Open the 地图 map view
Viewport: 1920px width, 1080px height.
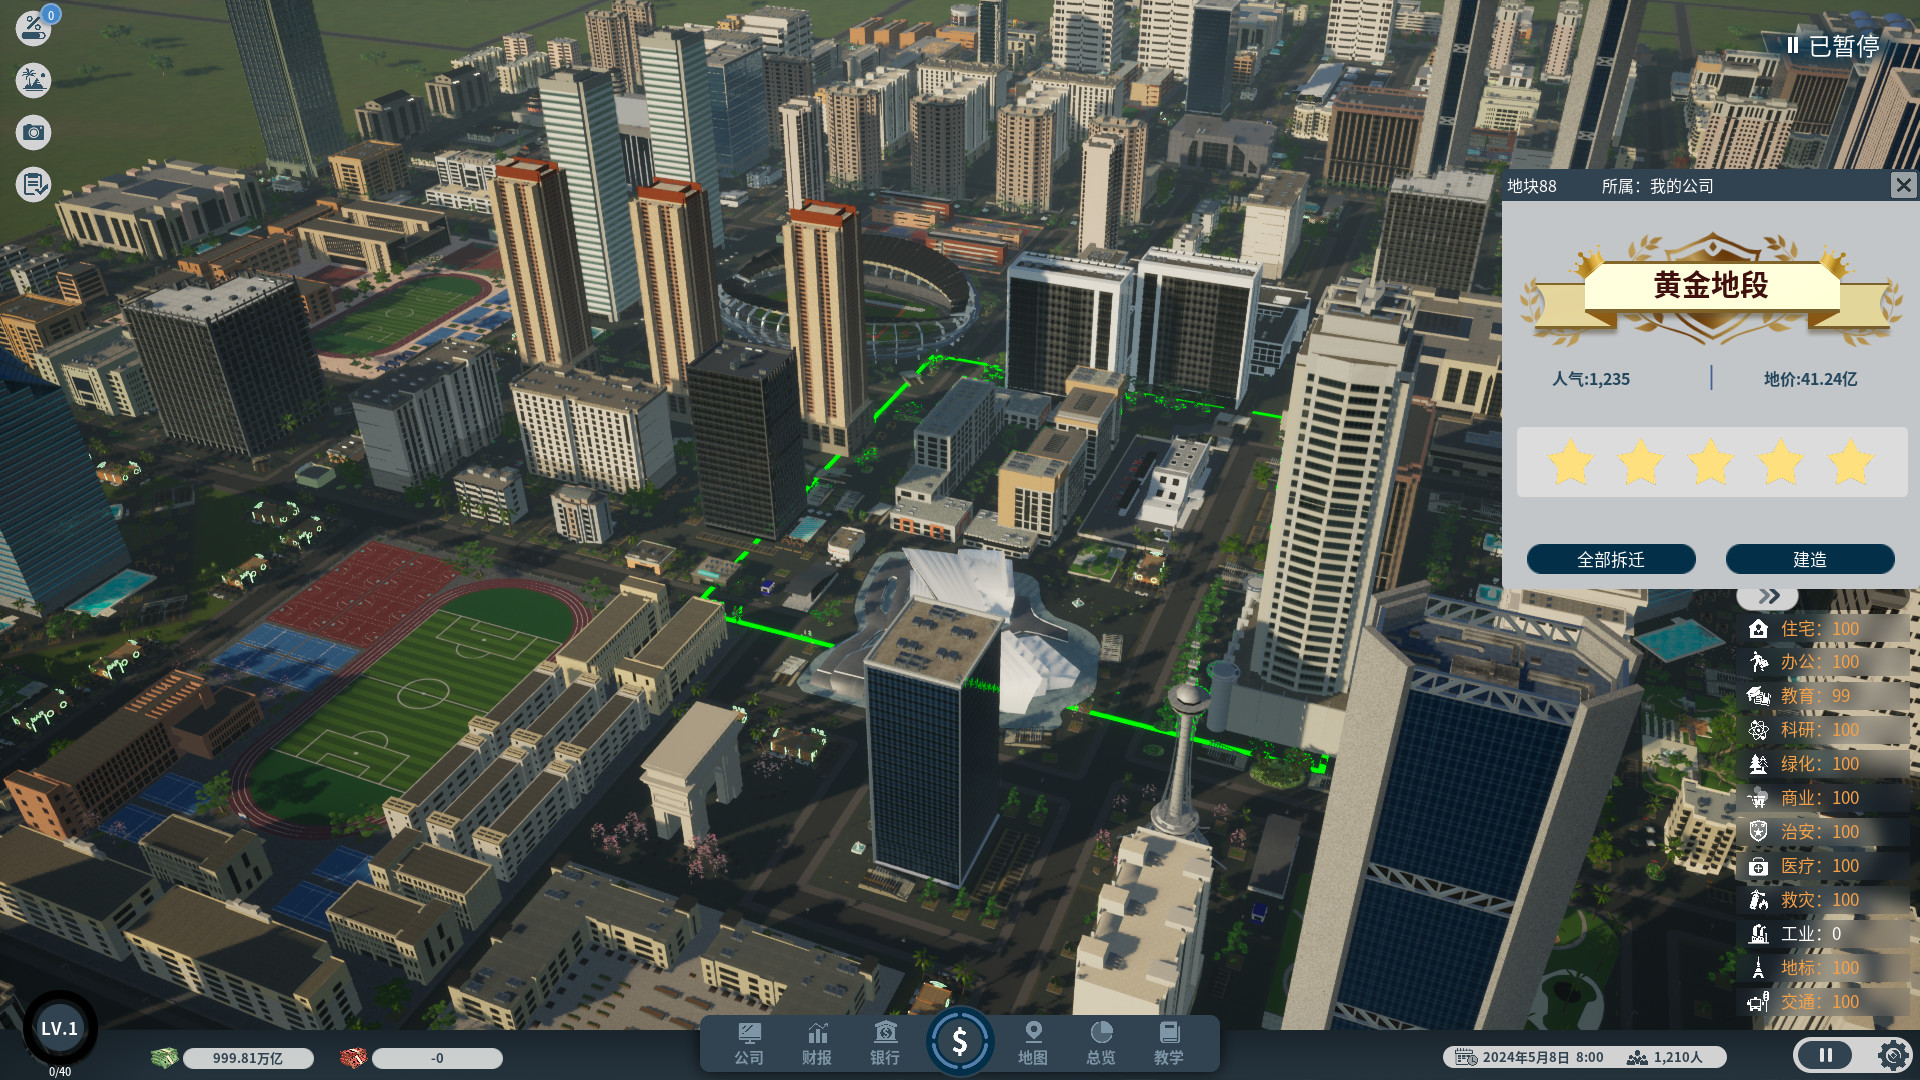1033,1043
